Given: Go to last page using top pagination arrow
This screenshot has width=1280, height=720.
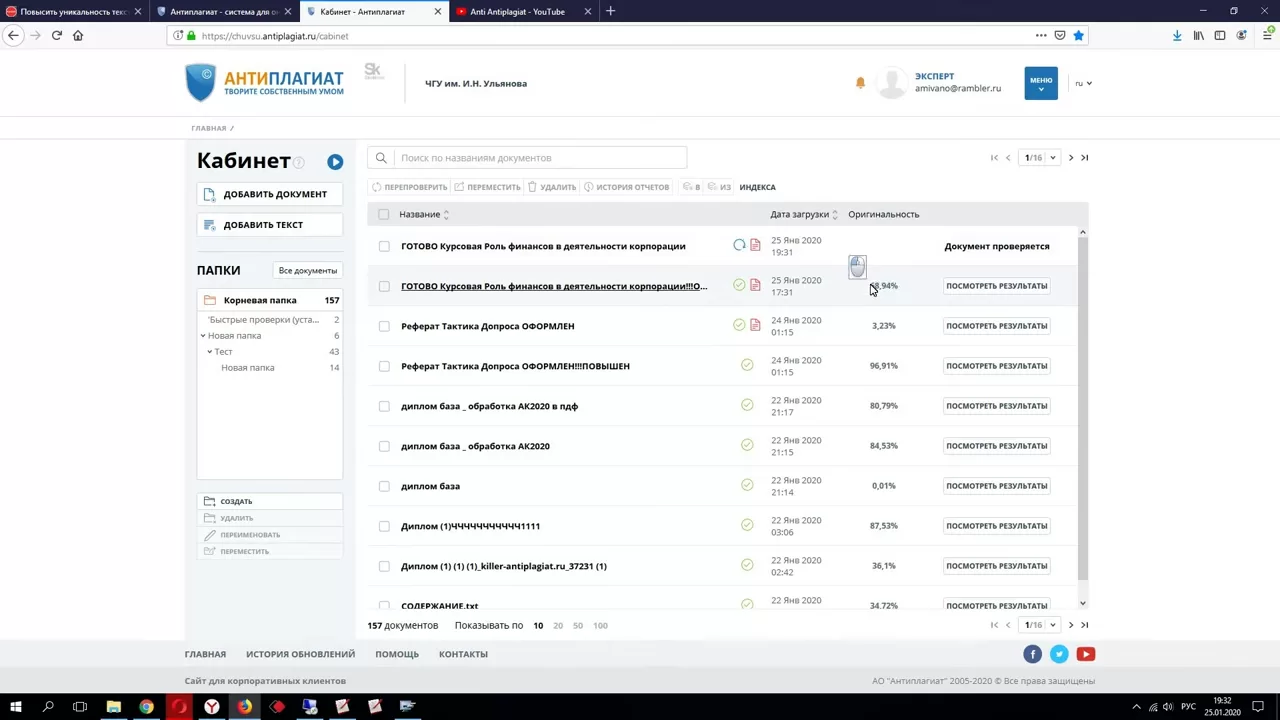Looking at the screenshot, I should point(1085,158).
